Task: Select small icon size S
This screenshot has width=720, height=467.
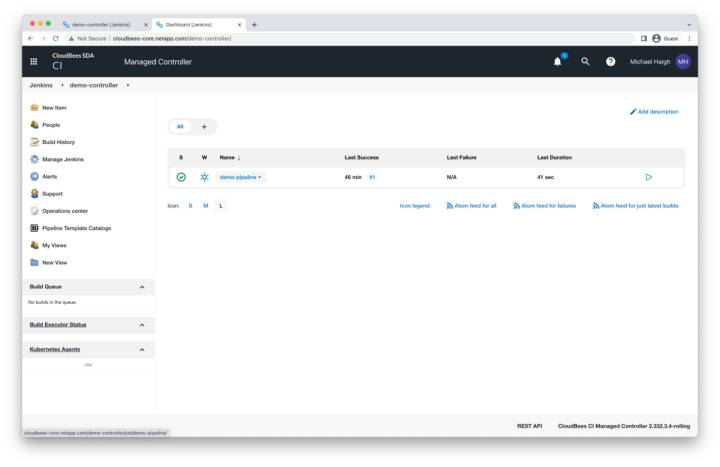Action: point(190,205)
